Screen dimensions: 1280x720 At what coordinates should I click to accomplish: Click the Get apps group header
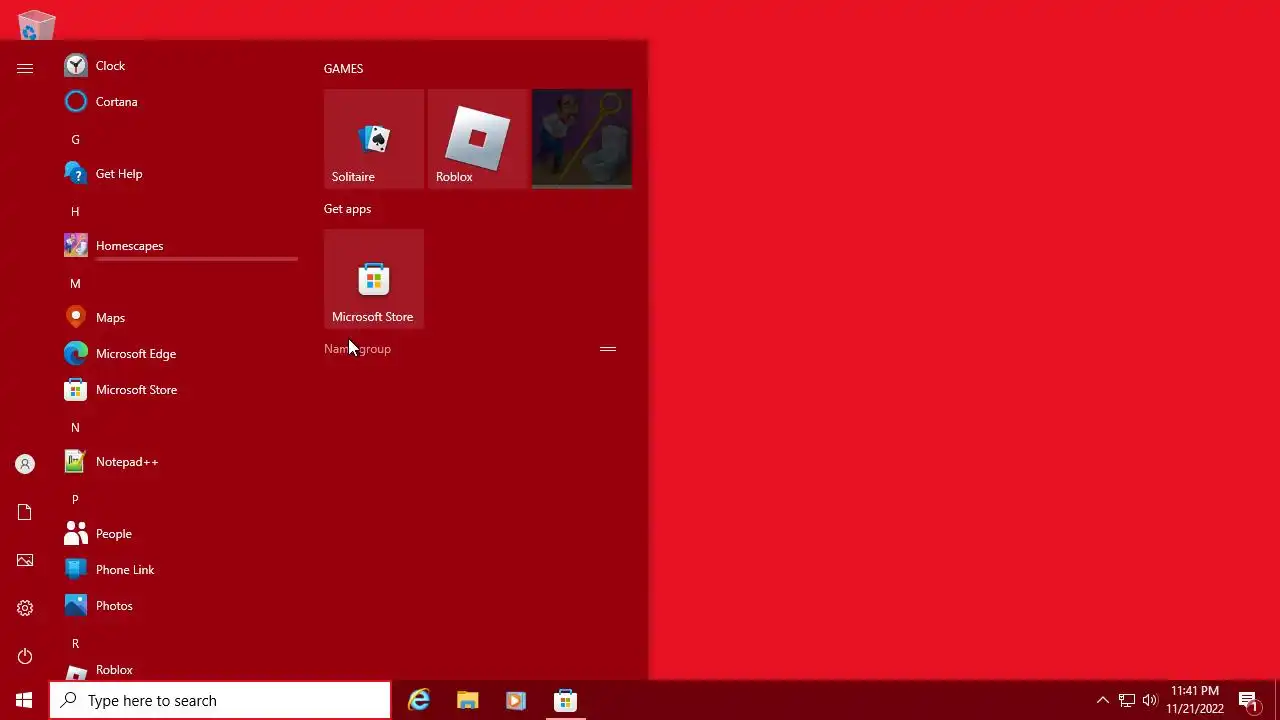pos(347,208)
